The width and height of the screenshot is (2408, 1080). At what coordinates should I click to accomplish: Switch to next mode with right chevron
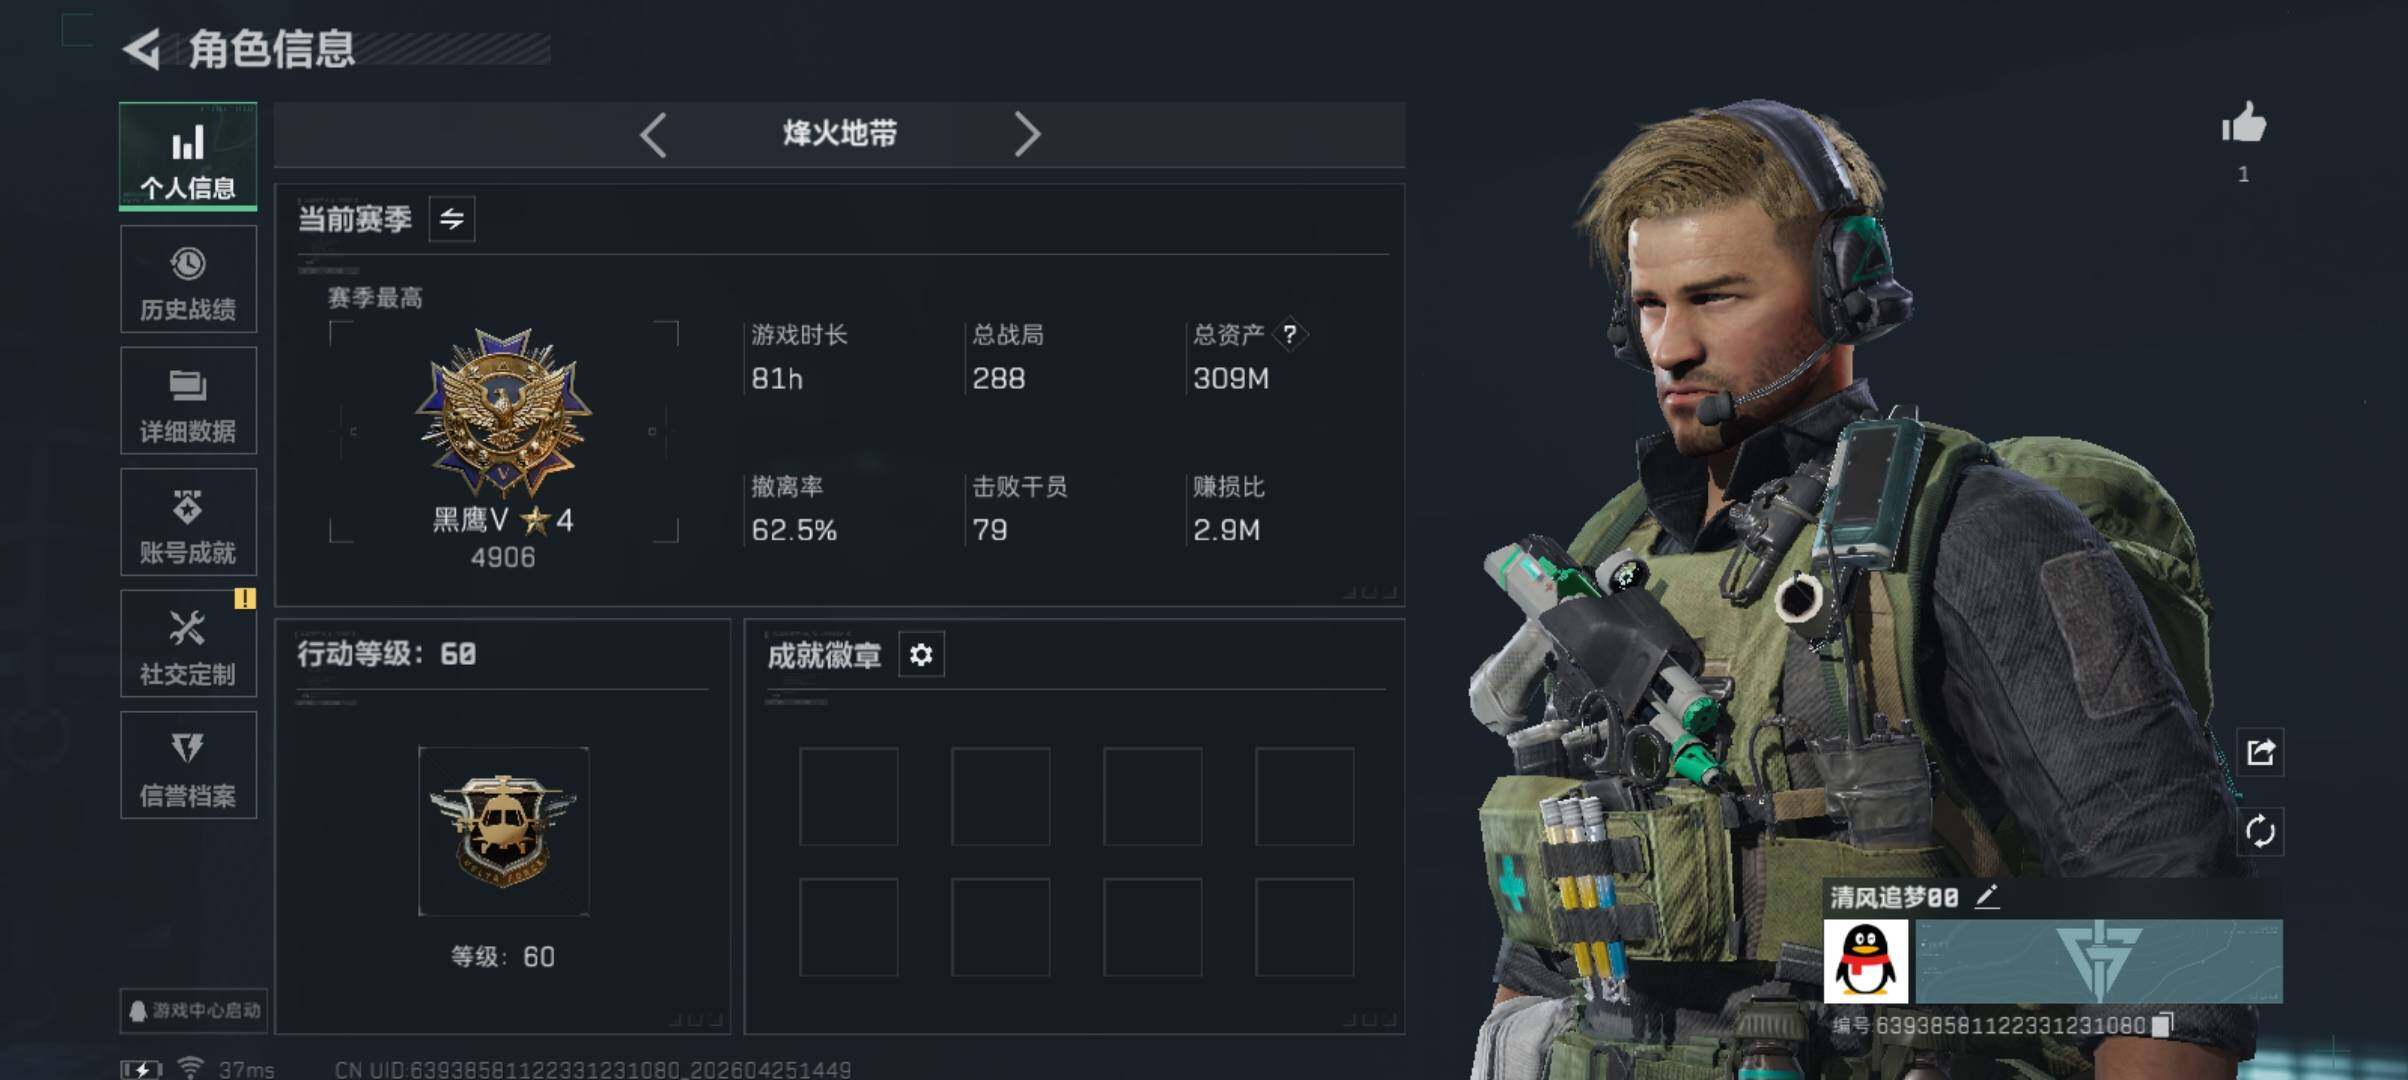click(1027, 134)
